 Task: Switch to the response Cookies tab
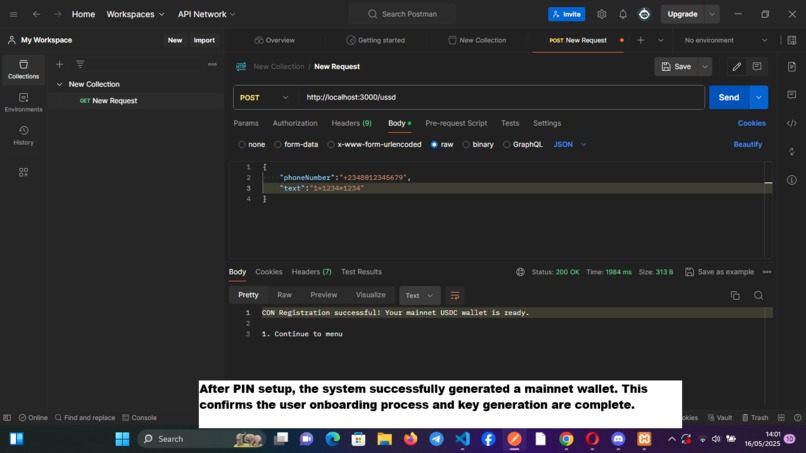pyautogui.click(x=269, y=272)
